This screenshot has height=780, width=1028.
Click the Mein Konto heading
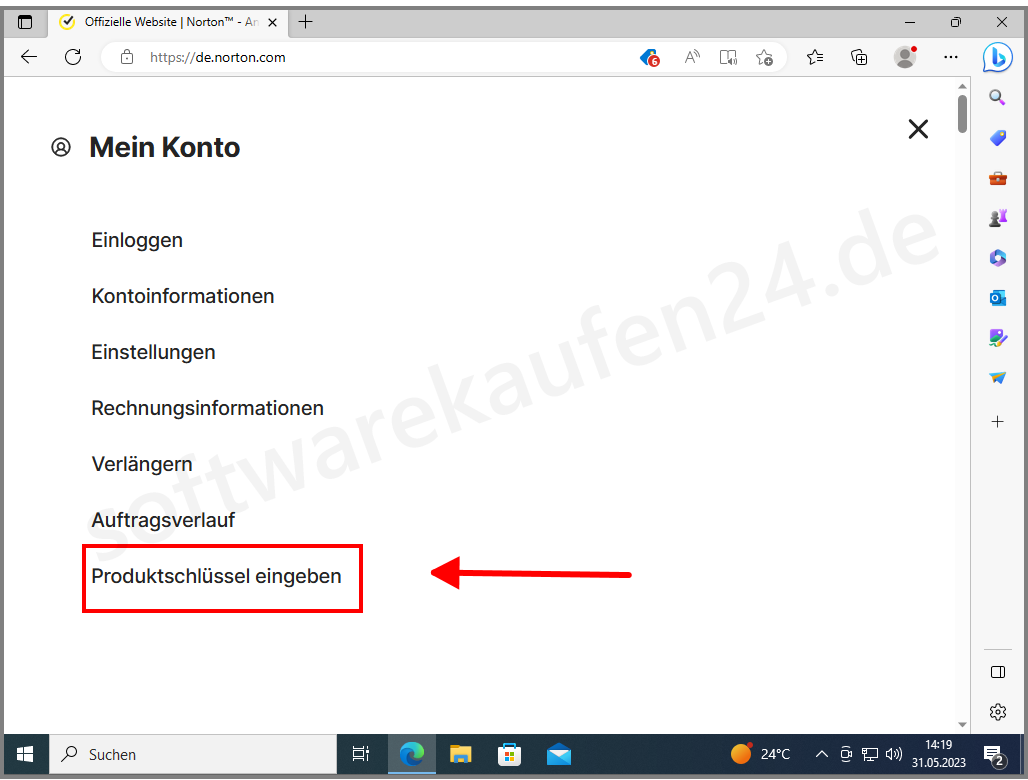(x=165, y=147)
